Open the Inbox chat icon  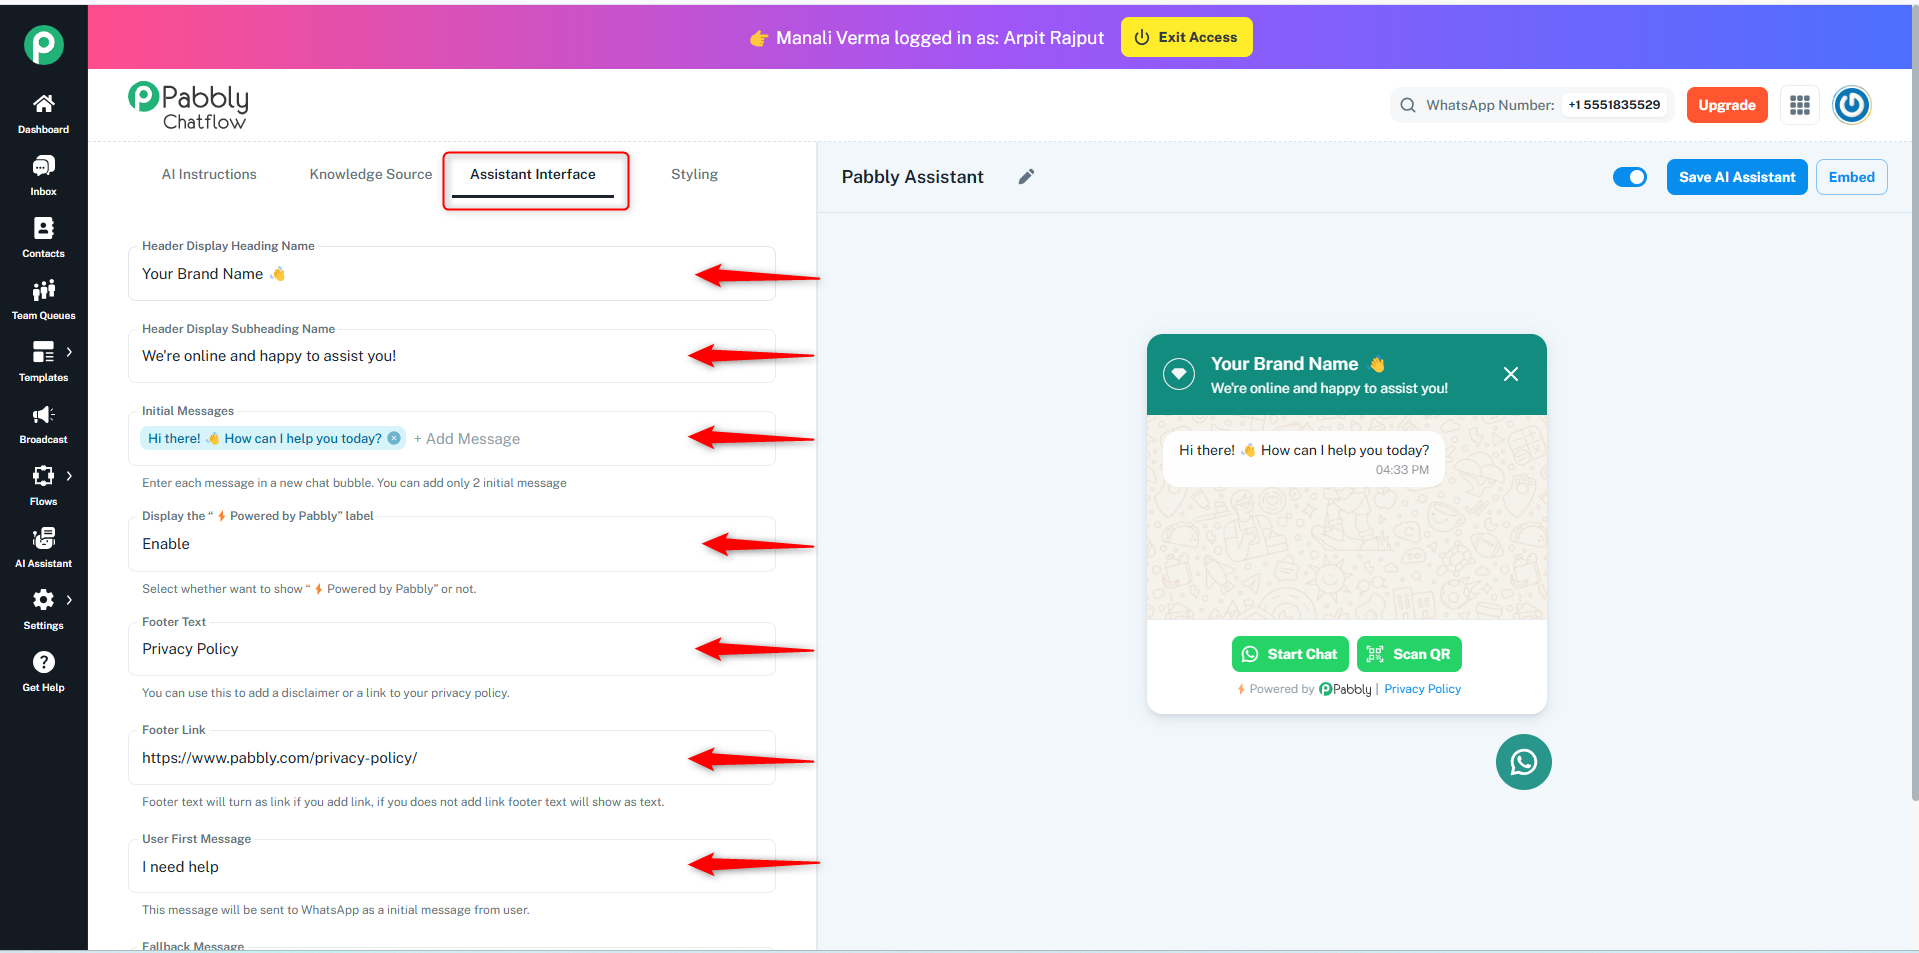coord(43,166)
